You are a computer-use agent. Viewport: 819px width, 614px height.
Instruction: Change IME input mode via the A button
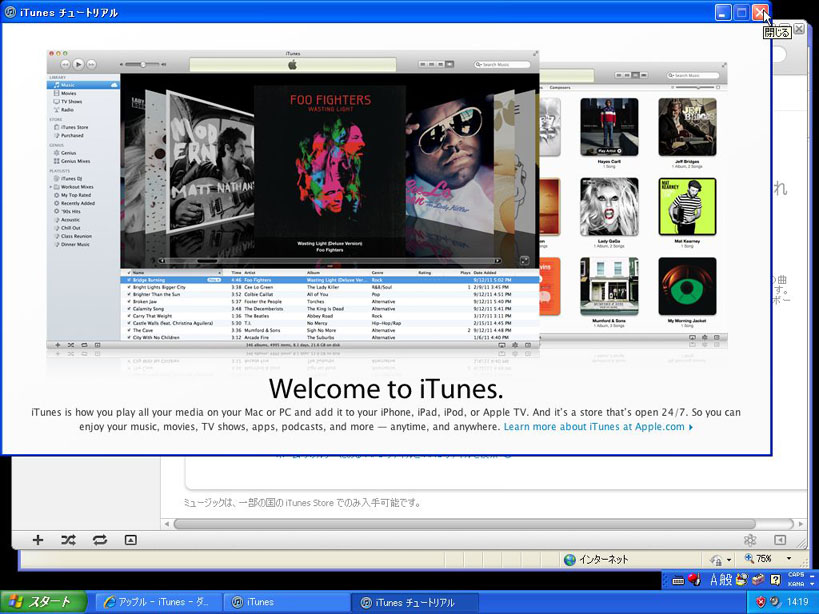click(x=714, y=579)
